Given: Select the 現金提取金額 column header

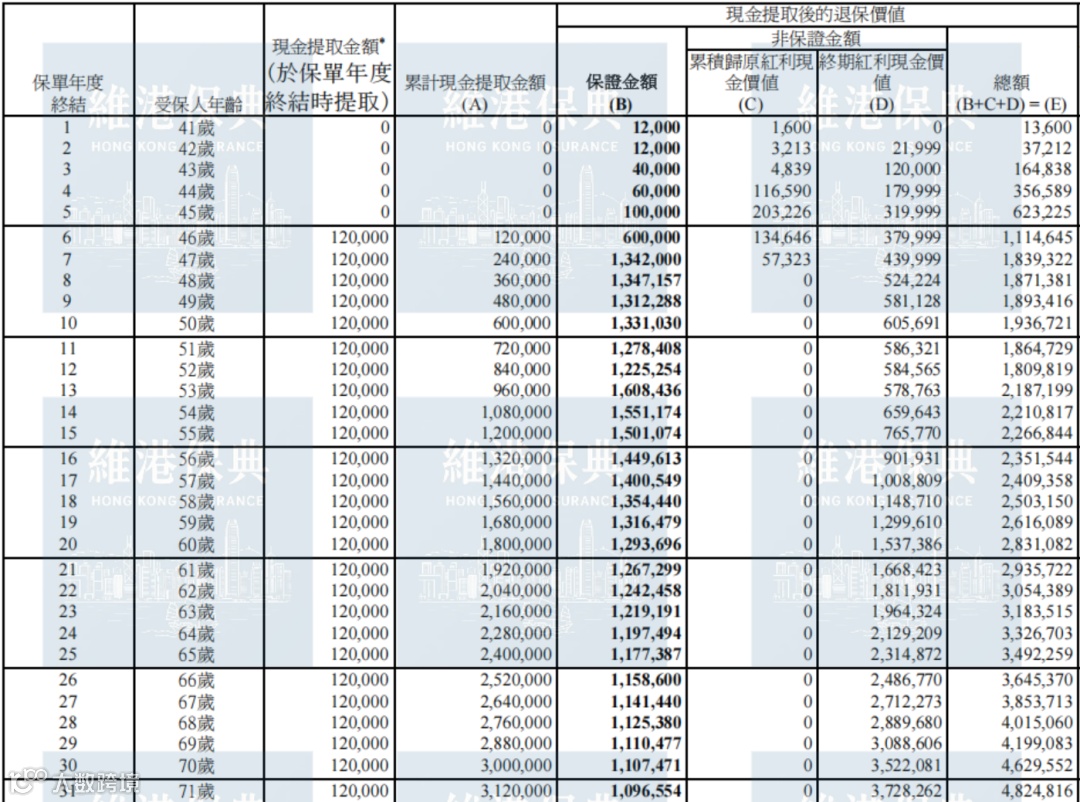Looking at the screenshot, I should pyautogui.click(x=329, y=74).
